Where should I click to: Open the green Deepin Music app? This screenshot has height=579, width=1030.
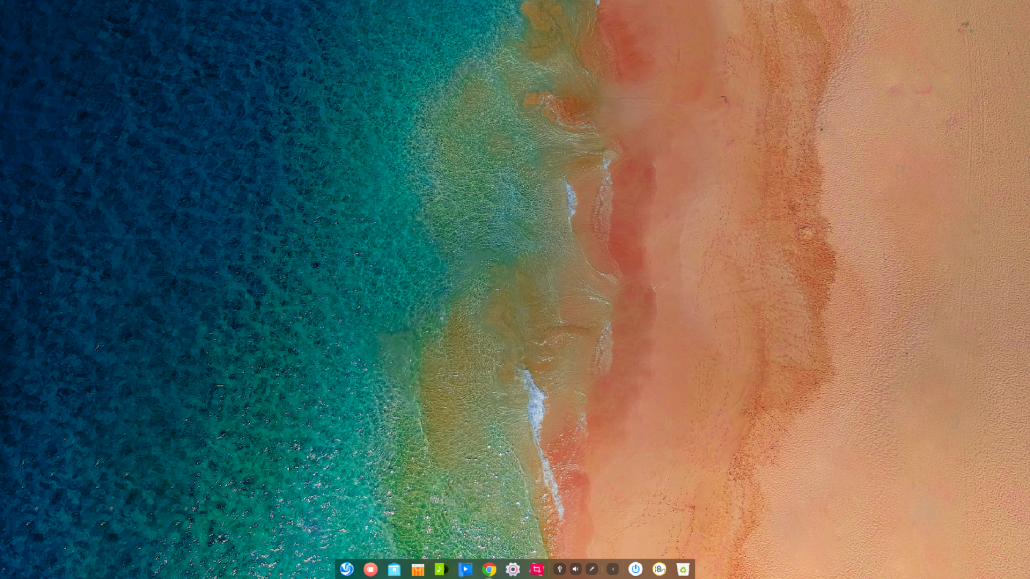(x=441, y=569)
